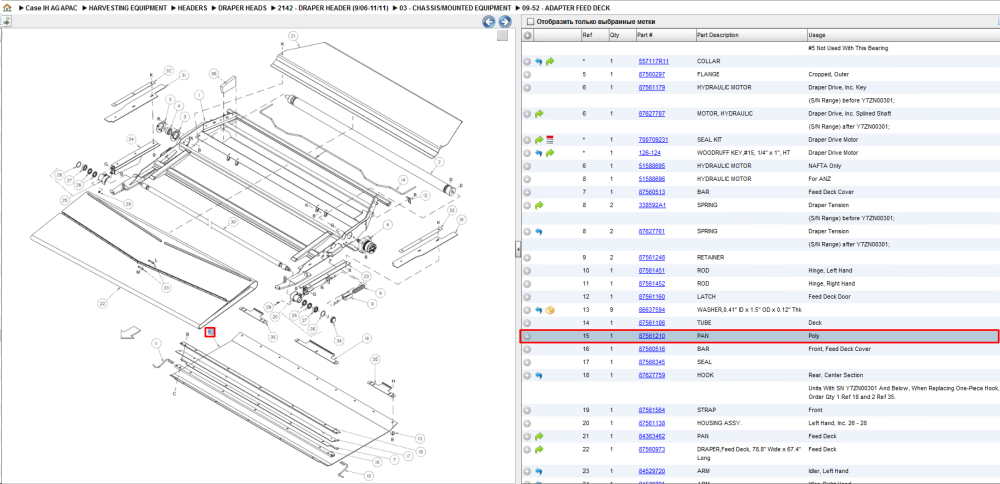Add STRAP 87561564 with its plus icon
This screenshot has width=1000, height=484.
(x=527, y=410)
